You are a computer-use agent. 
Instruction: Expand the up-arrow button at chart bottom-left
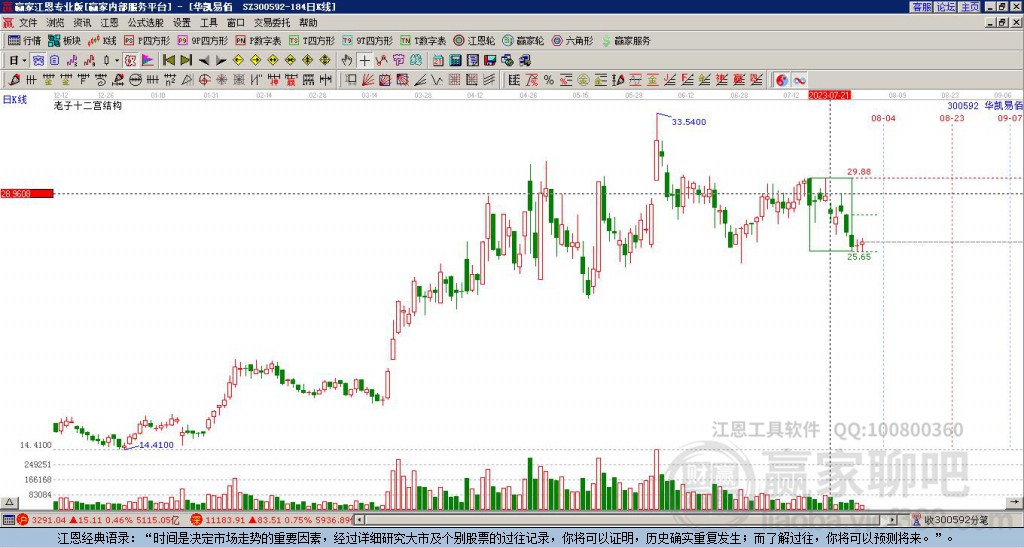(8, 502)
